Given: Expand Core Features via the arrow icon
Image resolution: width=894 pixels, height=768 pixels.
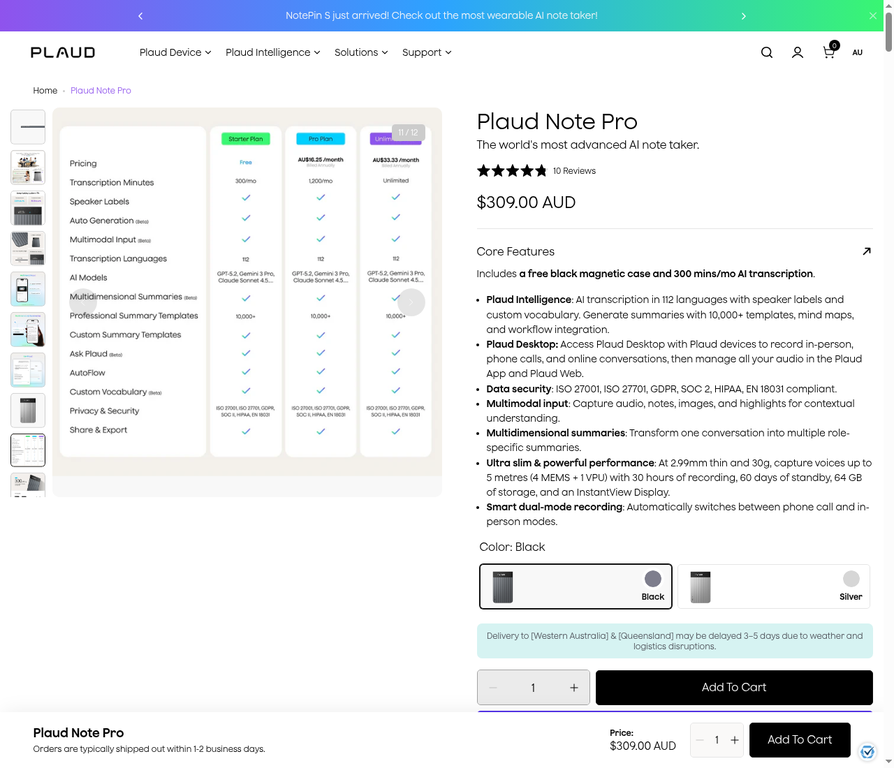Looking at the screenshot, I should [x=868, y=251].
